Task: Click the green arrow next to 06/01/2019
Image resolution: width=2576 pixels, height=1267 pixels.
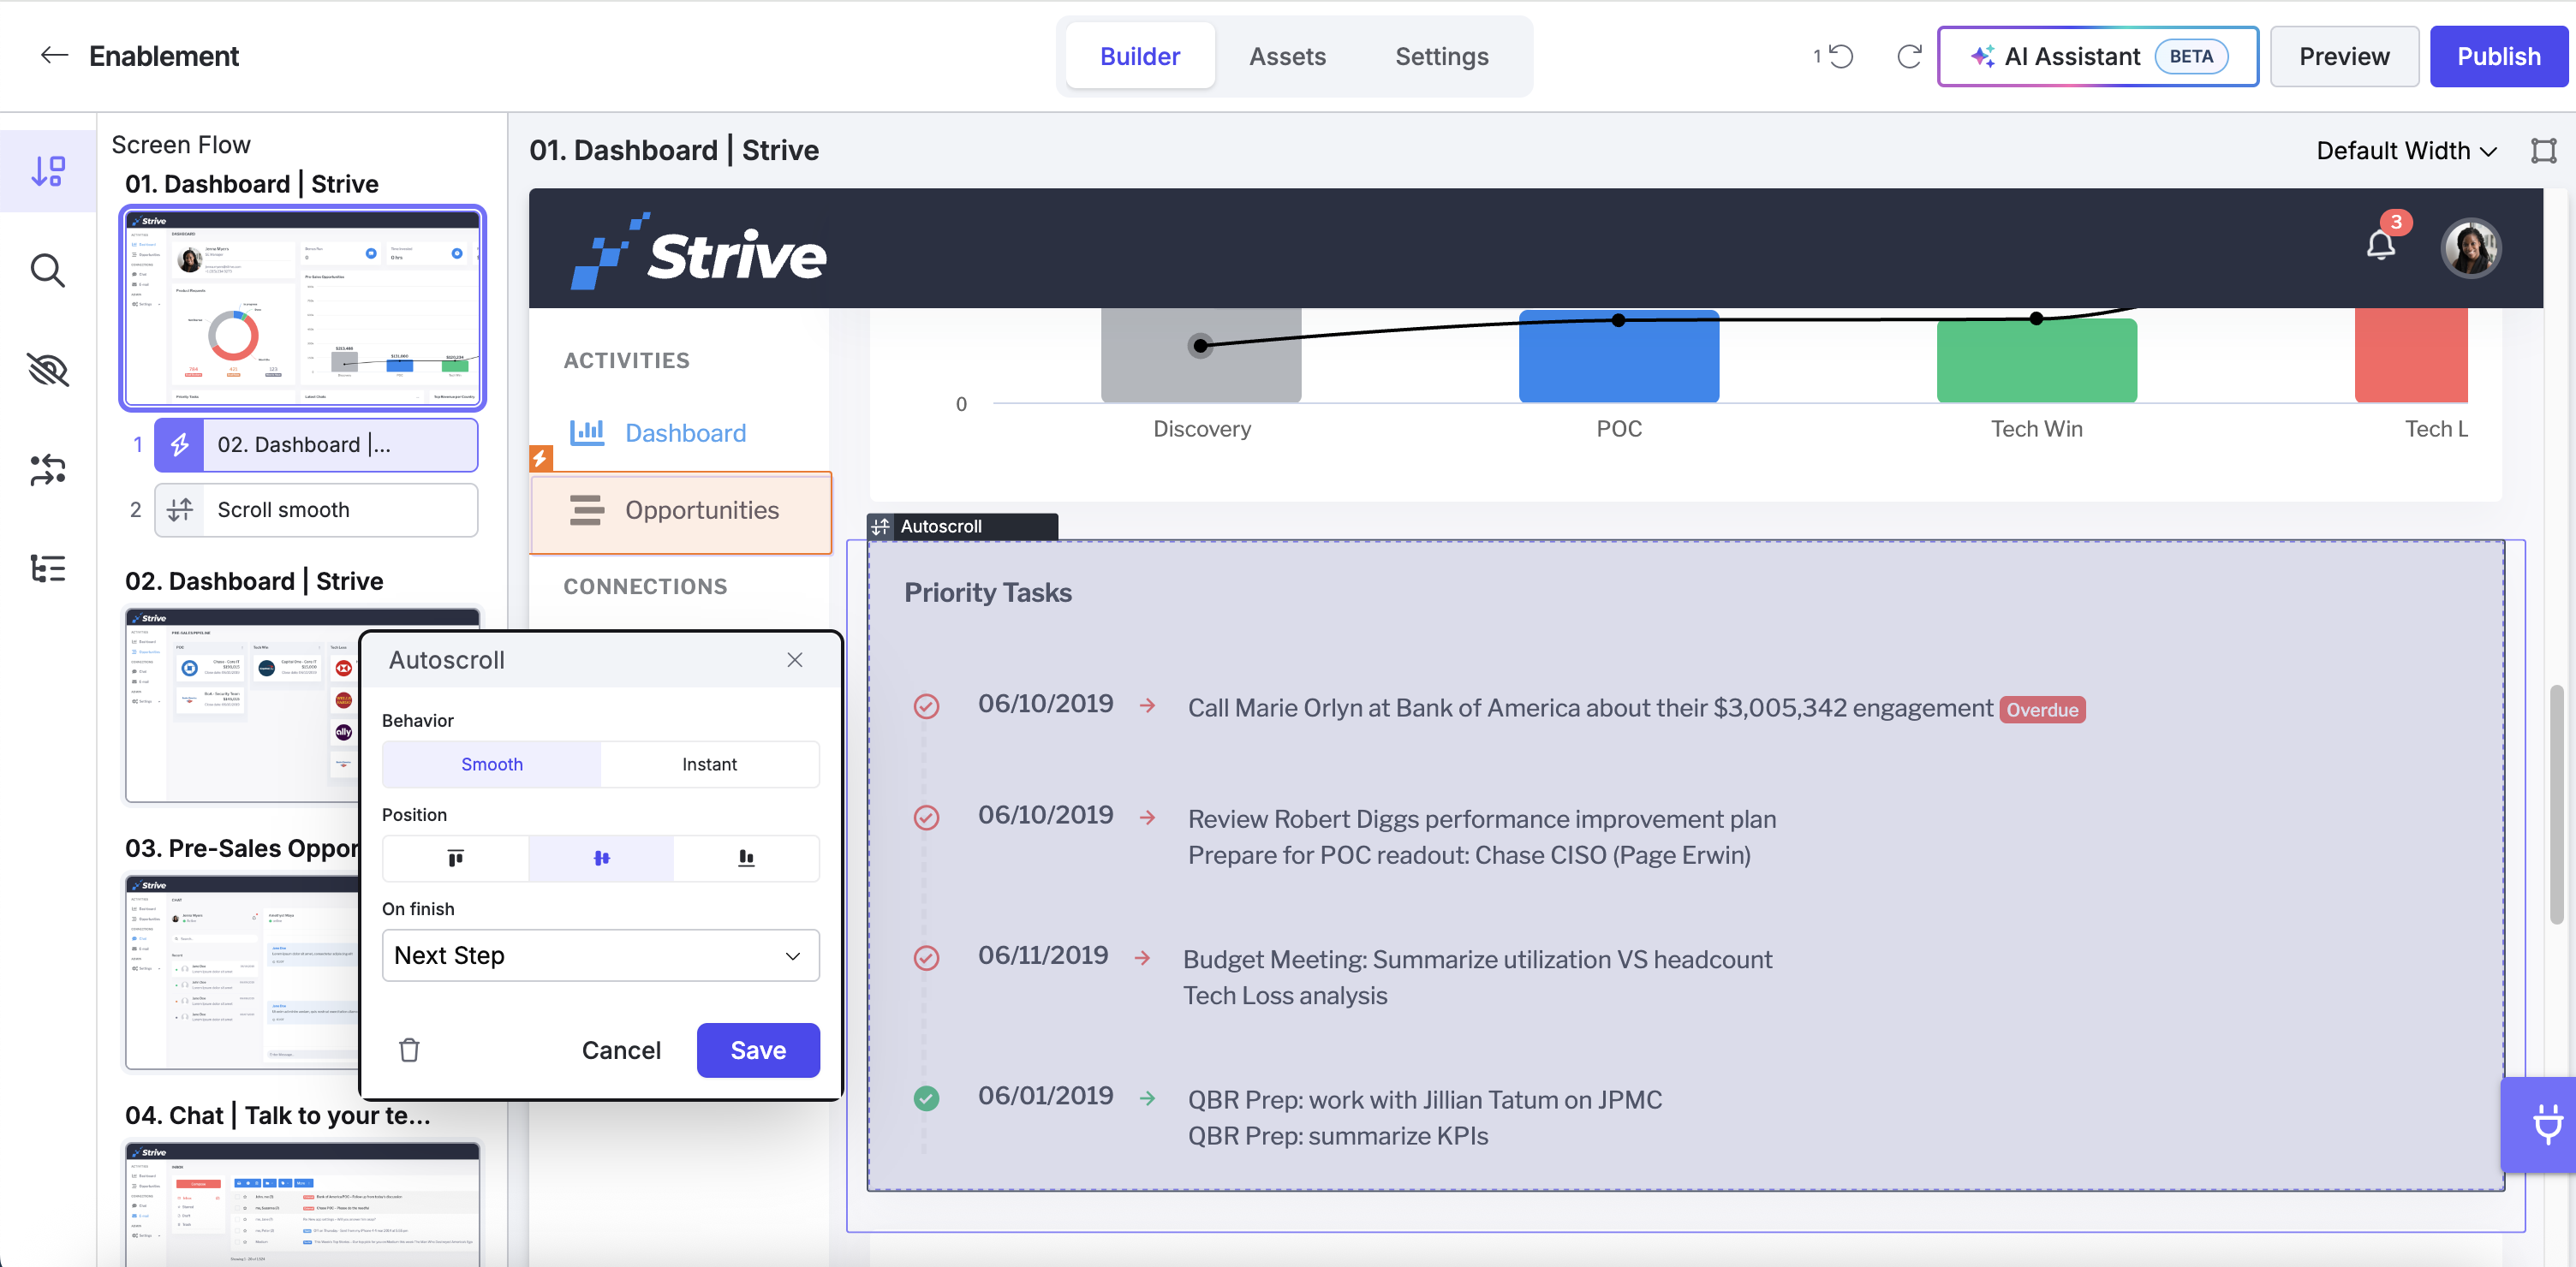Action: (1148, 1099)
